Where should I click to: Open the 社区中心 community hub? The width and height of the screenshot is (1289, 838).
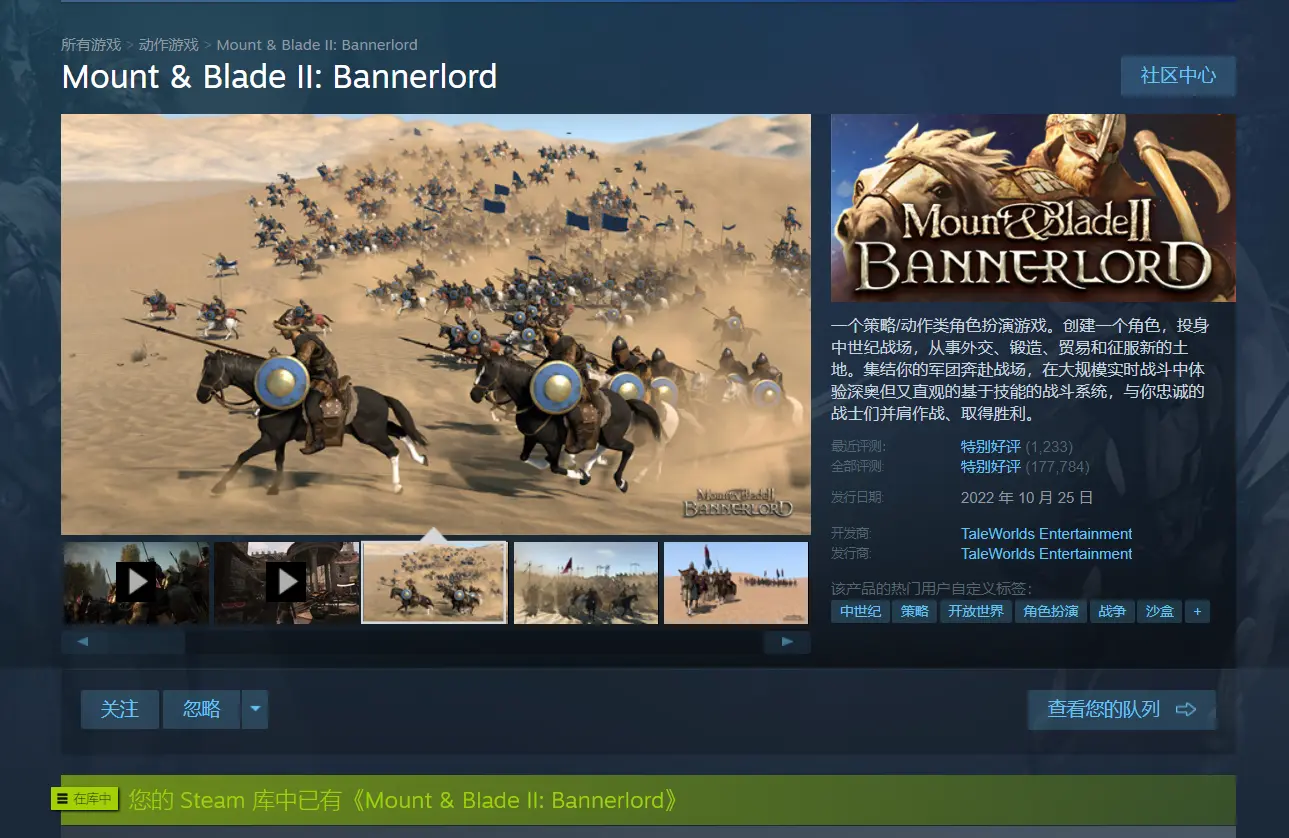pyautogui.click(x=1178, y=76)
